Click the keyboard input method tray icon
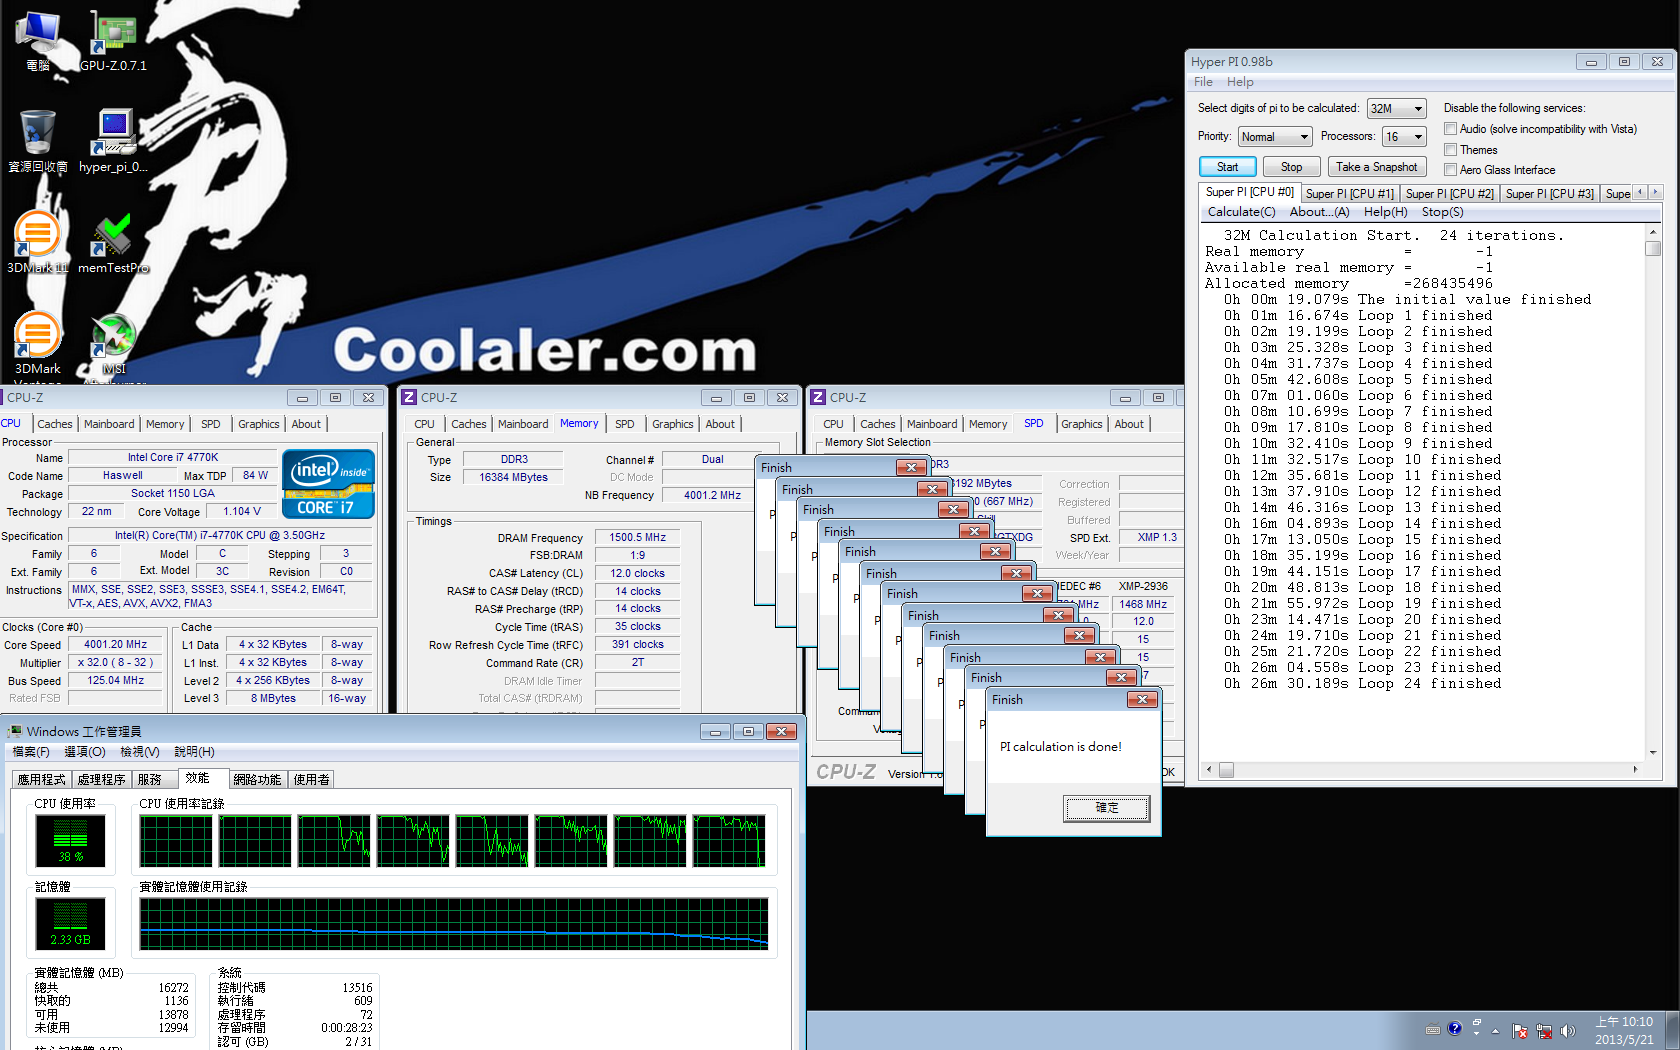Image resolution: width=1680 pixels, height=1050 pixels. pyautogui.click(x=1433, y=1030)
